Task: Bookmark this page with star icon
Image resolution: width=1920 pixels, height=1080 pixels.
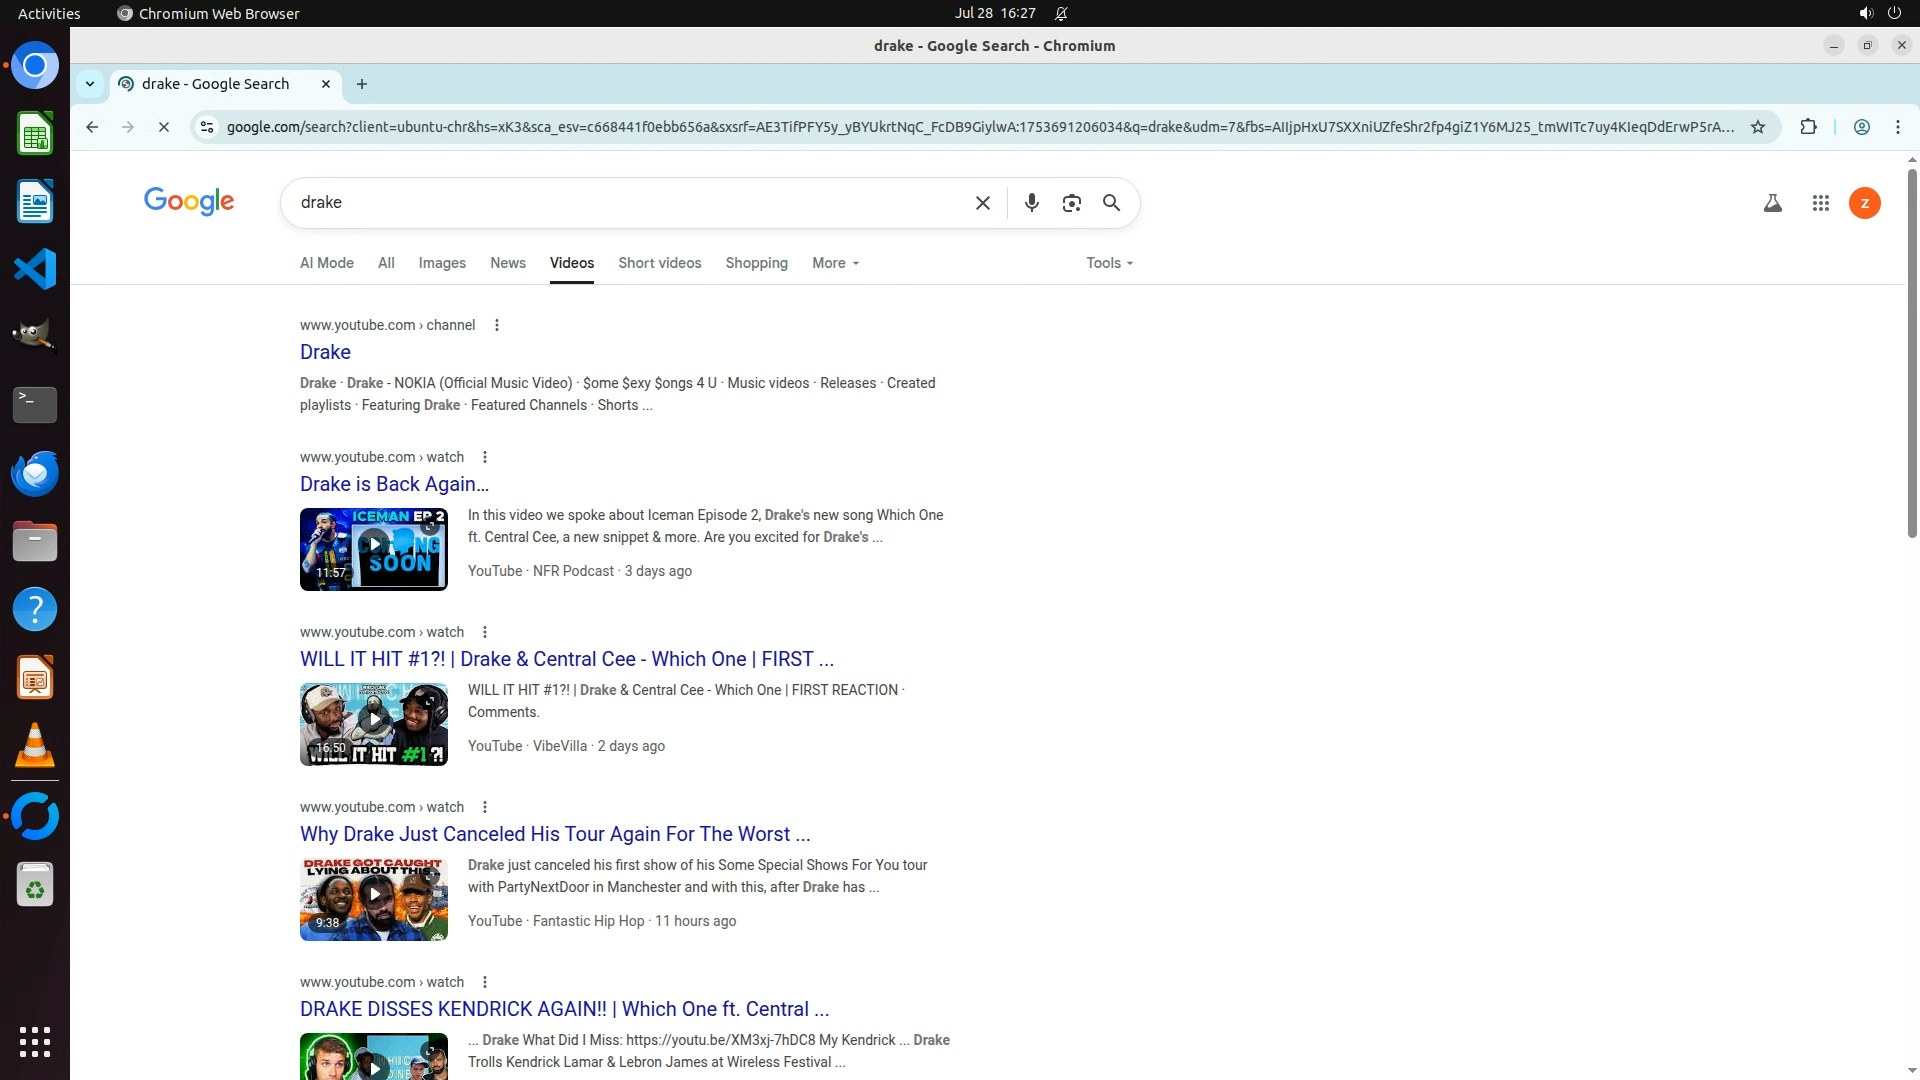Action: (1758, 127)
